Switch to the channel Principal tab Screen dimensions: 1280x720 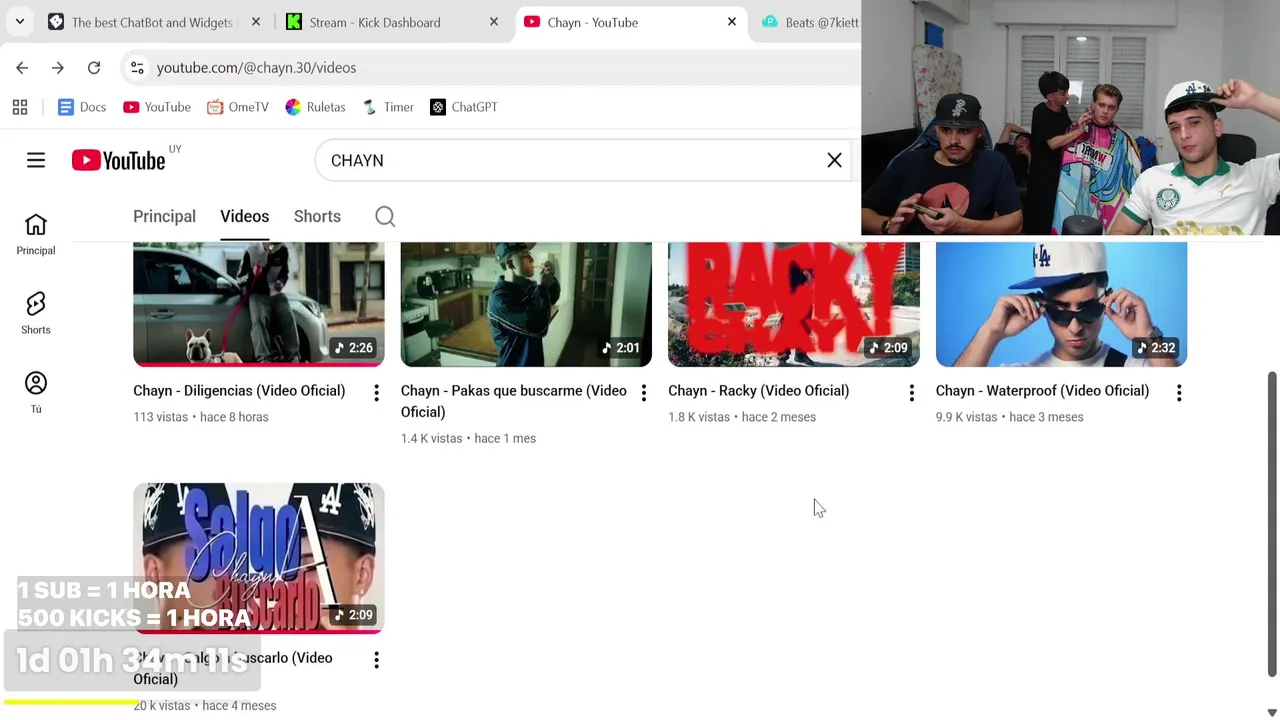[164, 216]
